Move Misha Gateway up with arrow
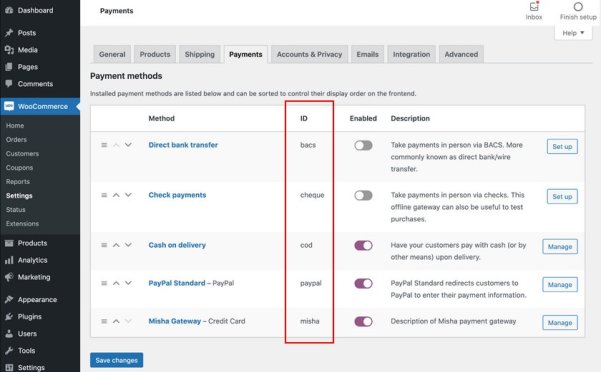 click(x=116, y=321)
